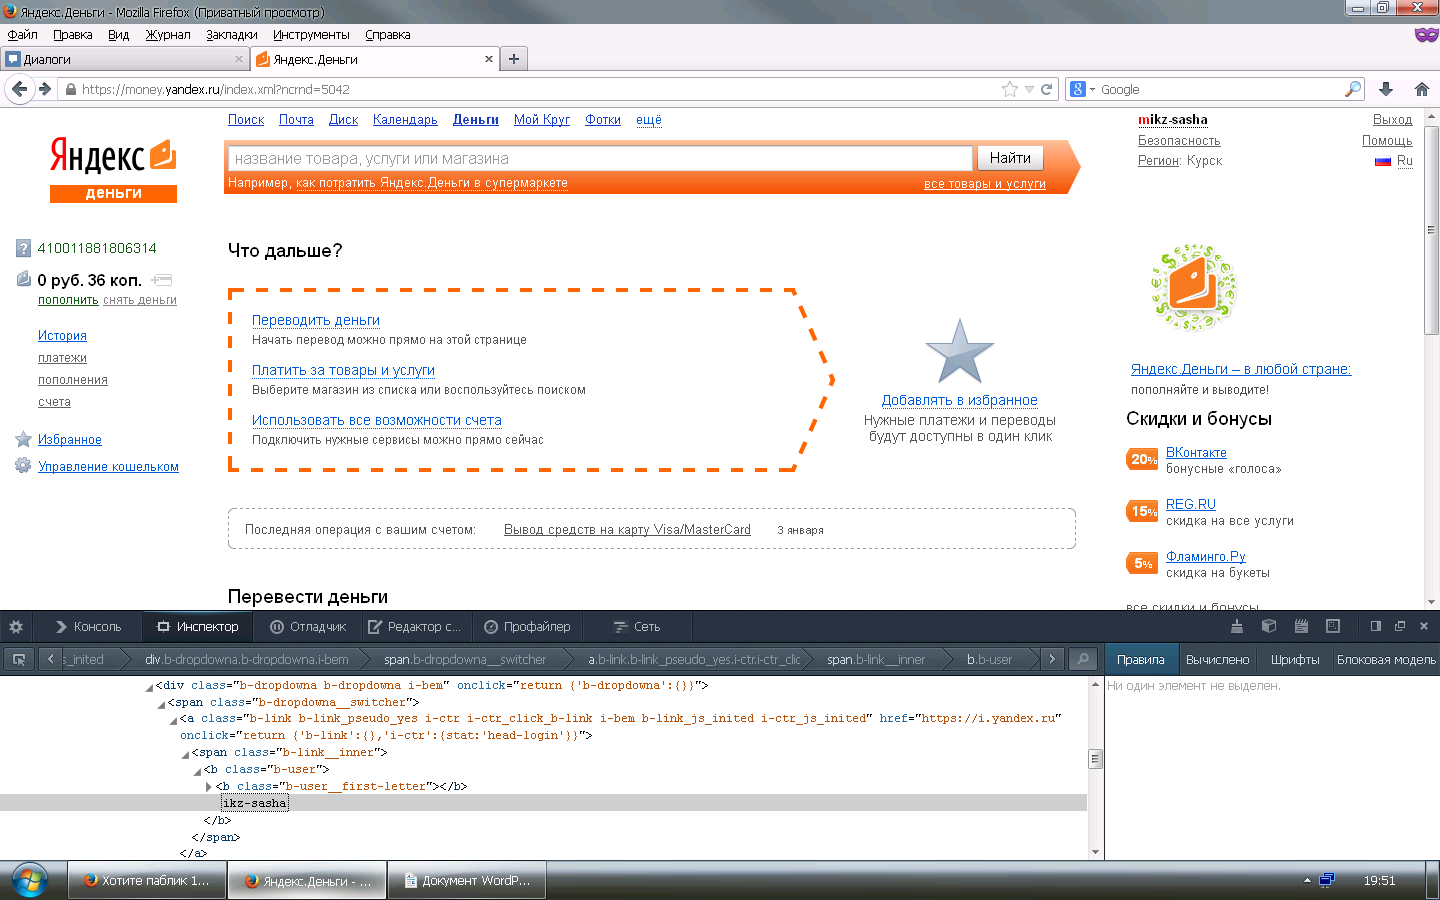
Task: Click the Найти search button
Action: (x=1010, y=158)
